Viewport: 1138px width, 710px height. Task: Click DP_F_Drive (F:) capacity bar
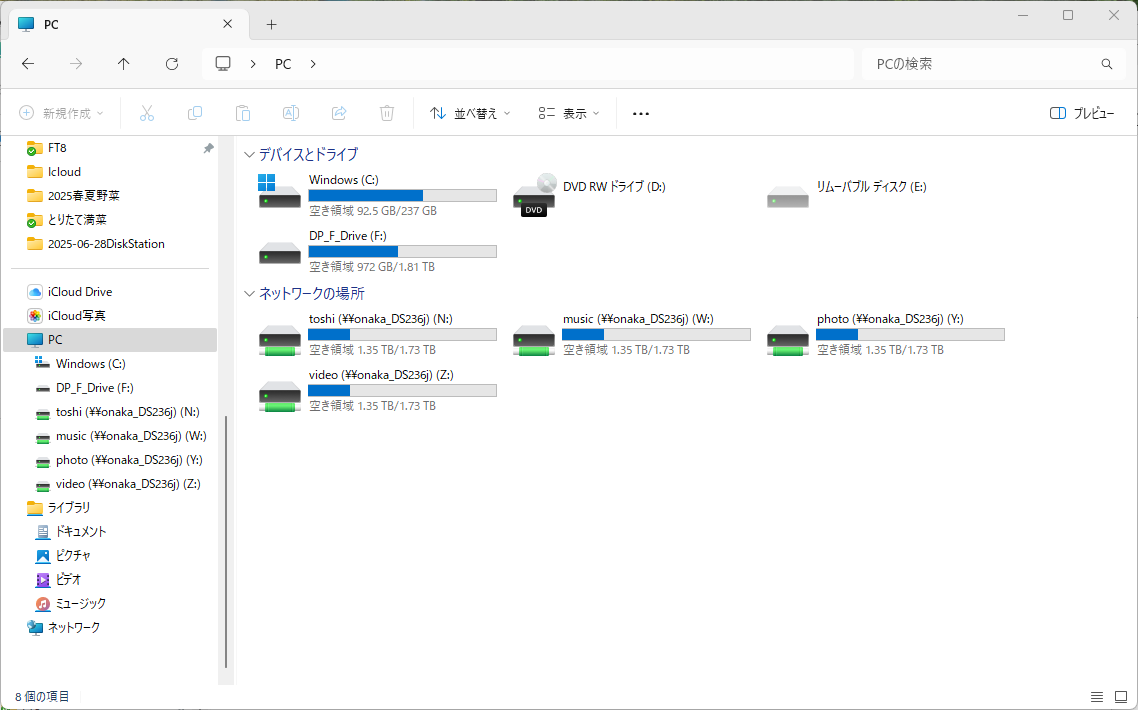point(402,251)
